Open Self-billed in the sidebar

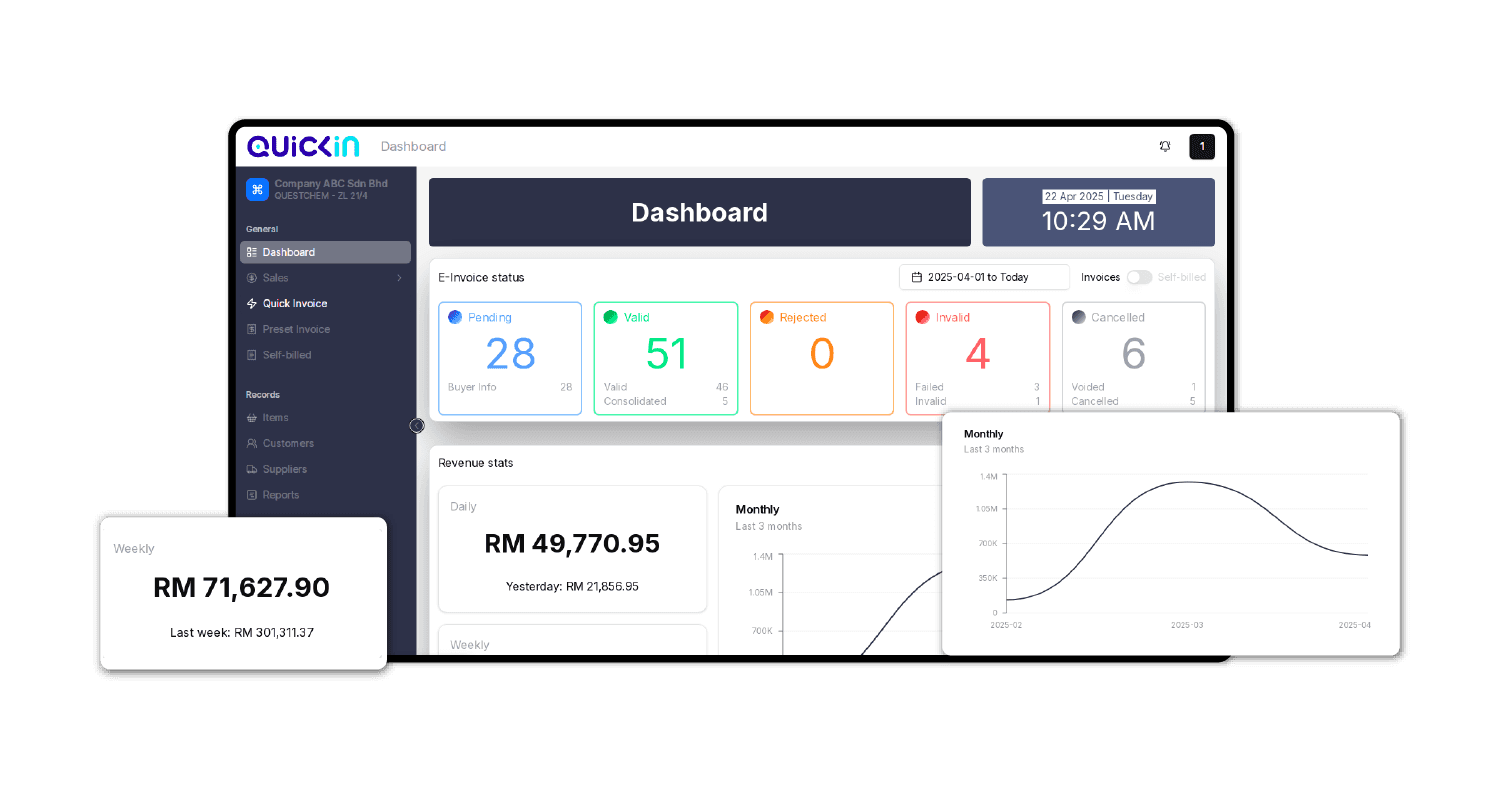tap(287, 356)
